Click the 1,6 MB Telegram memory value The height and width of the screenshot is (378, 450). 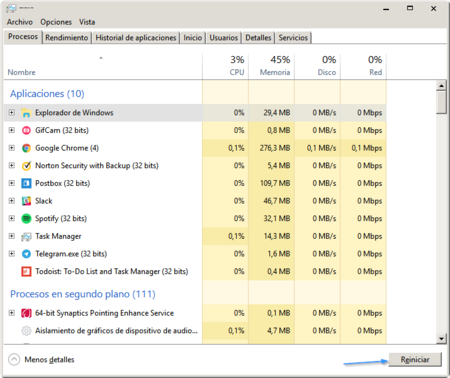[278, 254]
